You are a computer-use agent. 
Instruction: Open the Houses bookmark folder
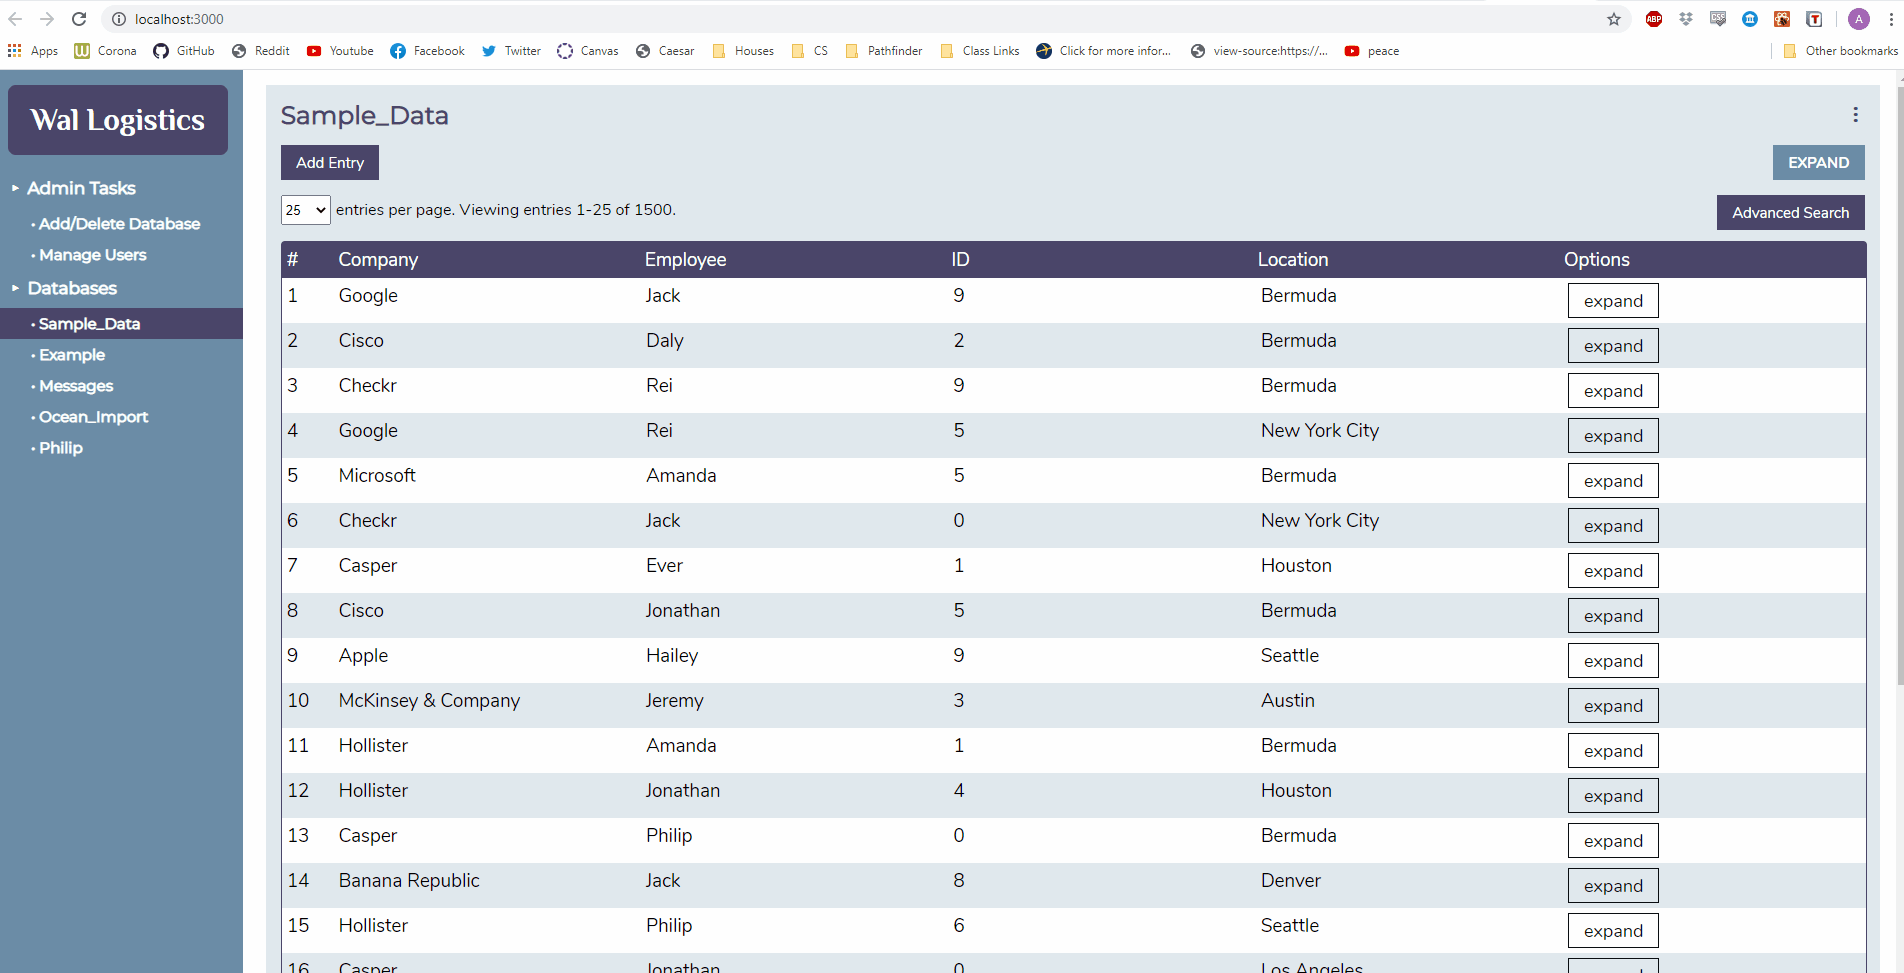[743, 51]
